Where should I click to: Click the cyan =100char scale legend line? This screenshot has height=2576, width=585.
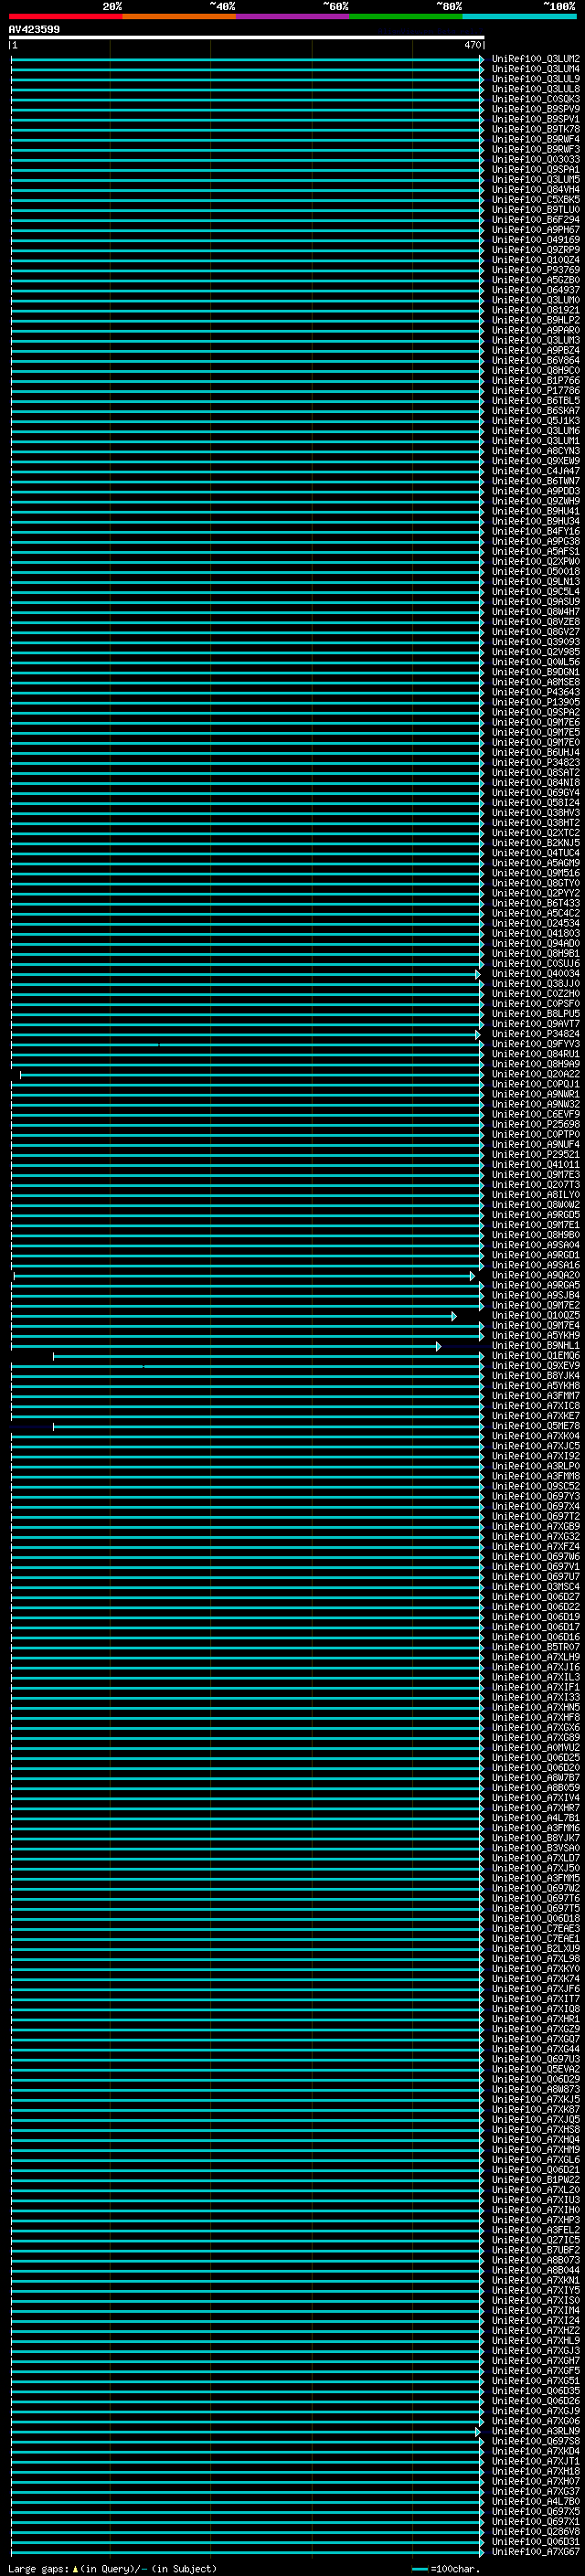tap(419, 2569)
